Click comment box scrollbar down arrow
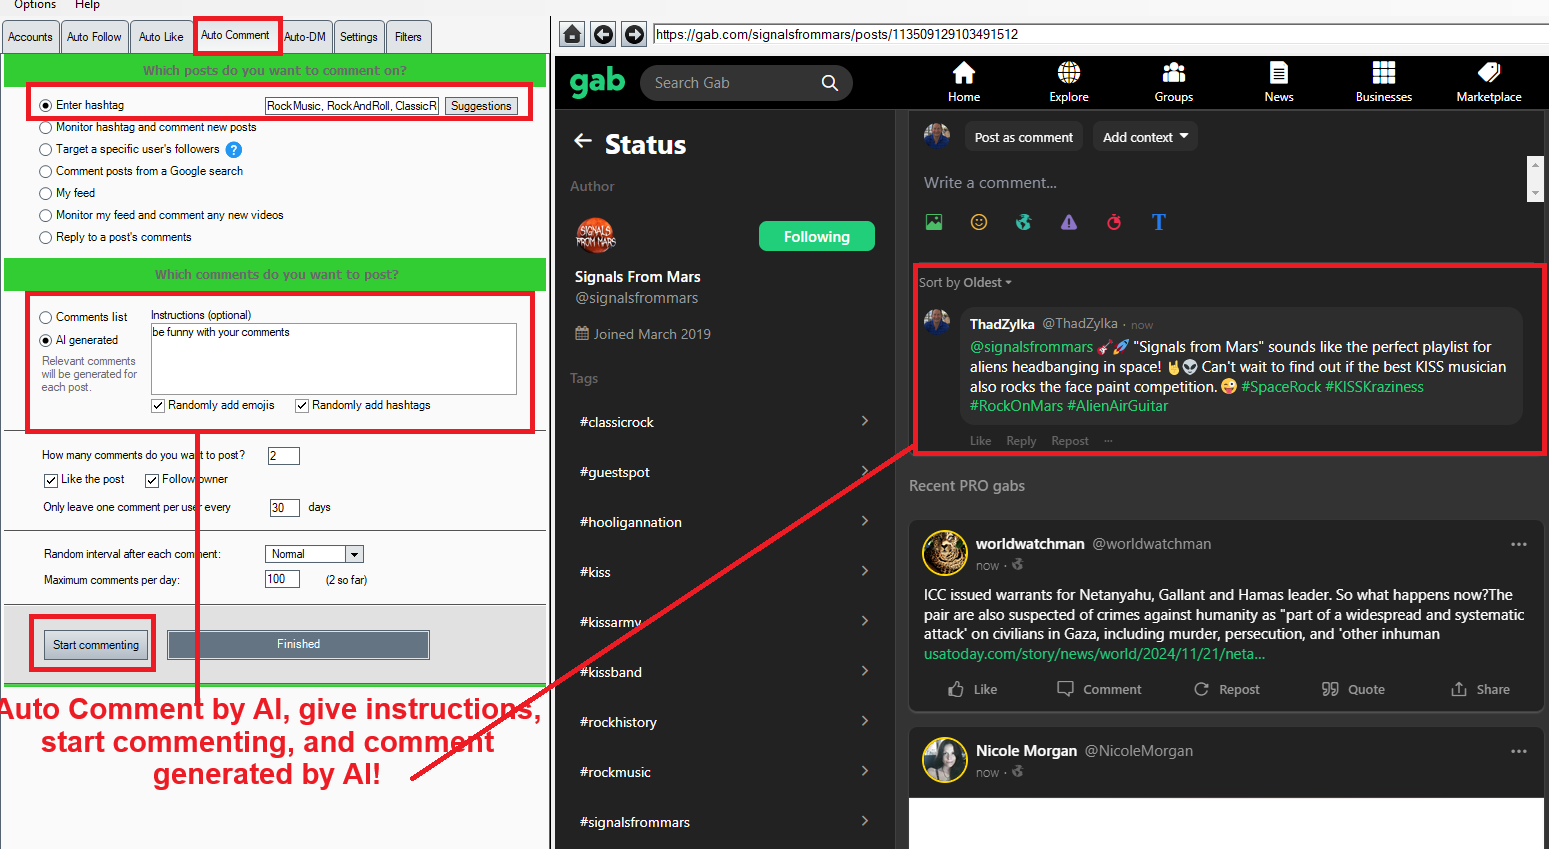This screenshot has height=849, width=1549. coord(1535,193)
